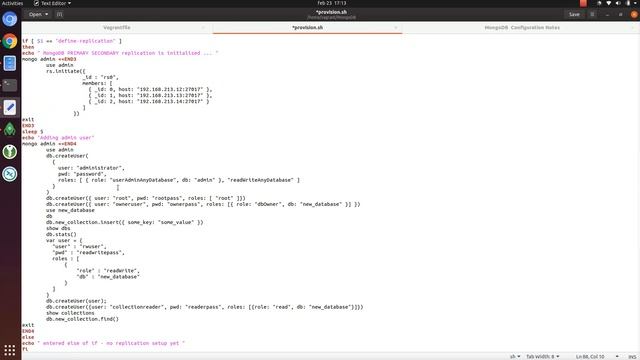Click the userAdminAnyDatabase roles line
640x360 pixels.
[x=179, y=180]
